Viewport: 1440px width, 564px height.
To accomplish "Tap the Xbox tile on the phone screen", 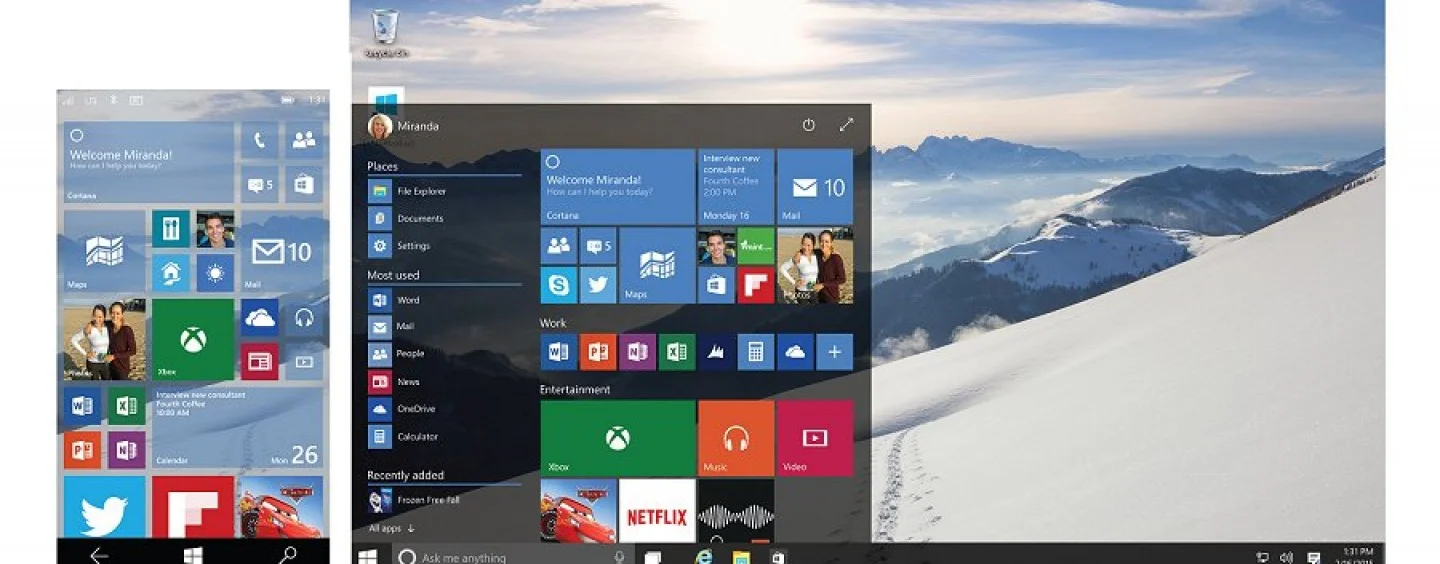I will (x=193, y=339).
